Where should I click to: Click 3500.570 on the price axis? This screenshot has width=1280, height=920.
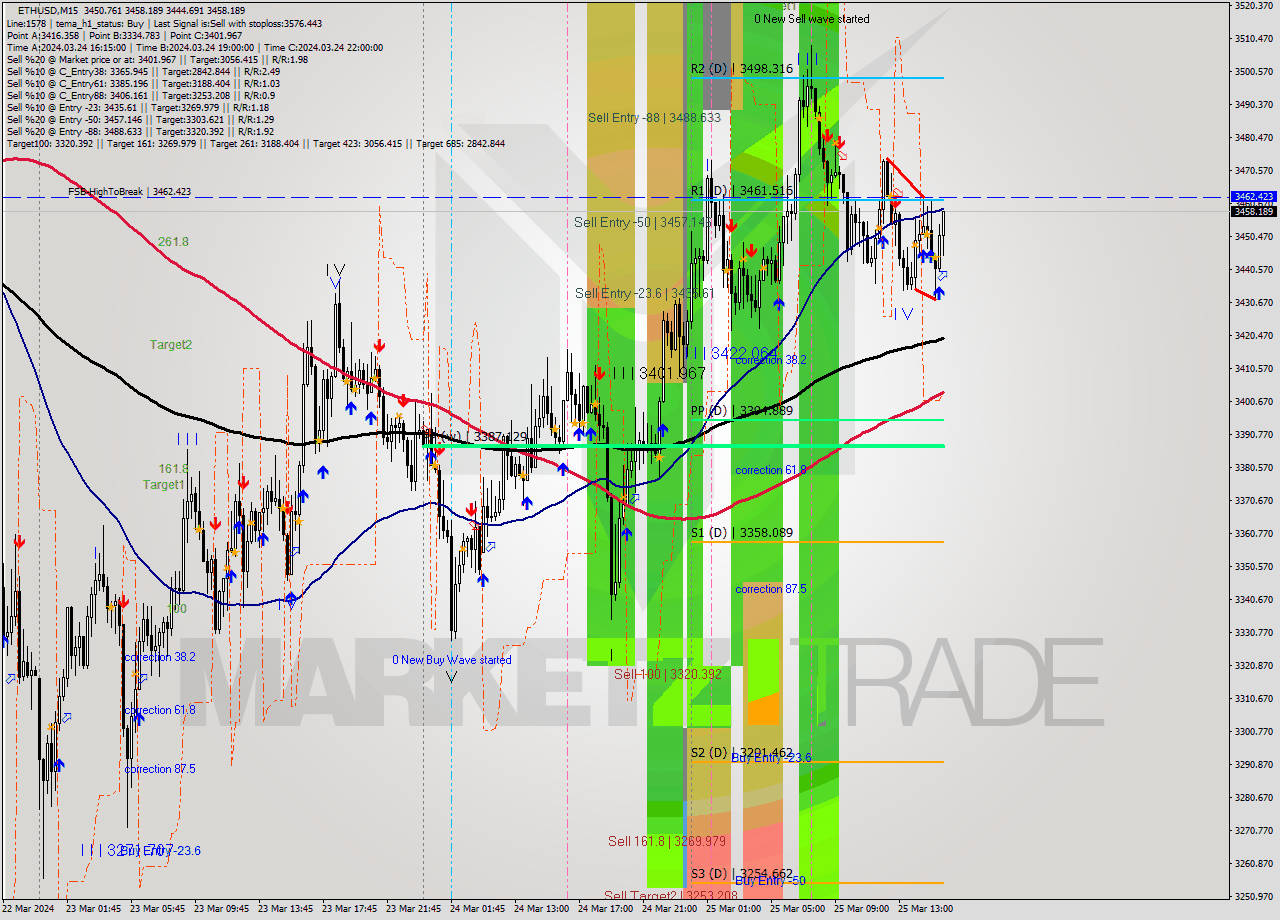point(1253,72)
